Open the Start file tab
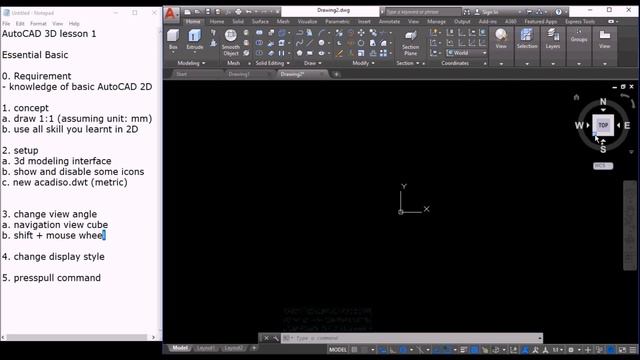 181,74
